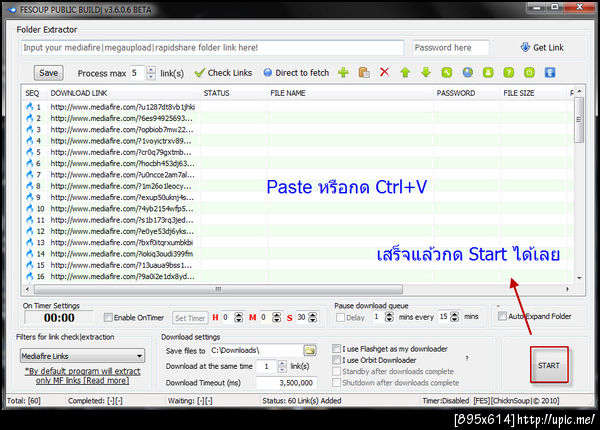Click flame icon of row 1
600x430 pixels.
(29, 107)
